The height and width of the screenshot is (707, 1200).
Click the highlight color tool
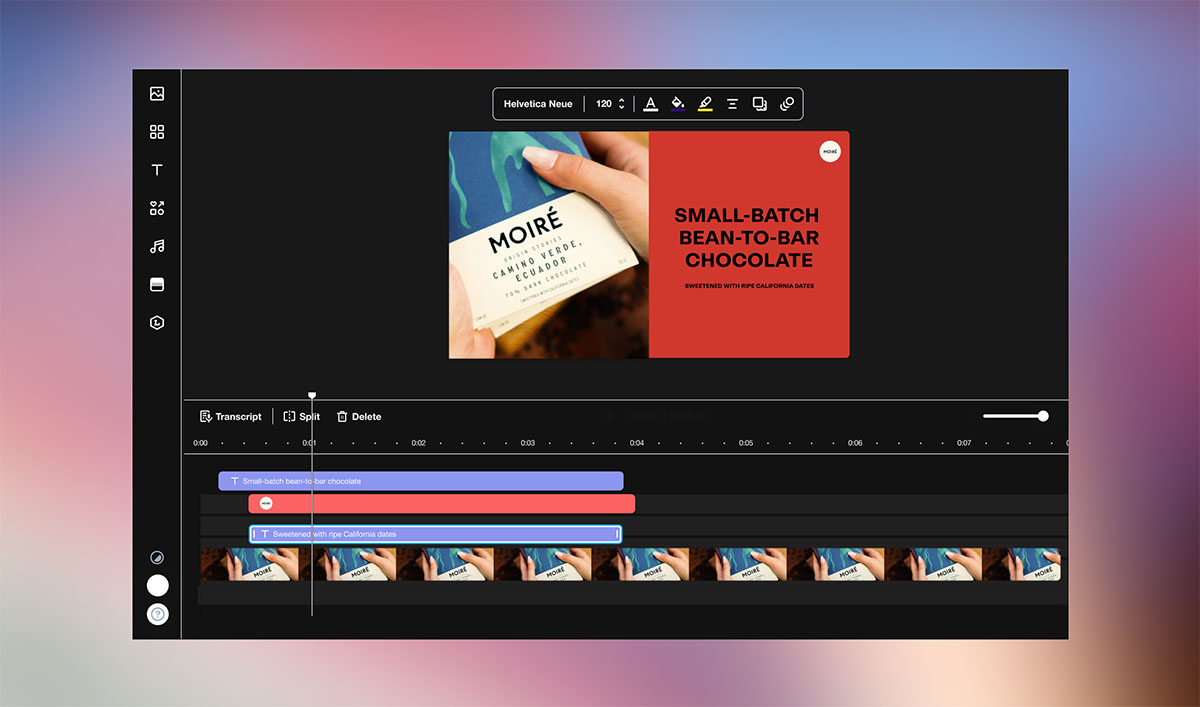click(705, 103)
